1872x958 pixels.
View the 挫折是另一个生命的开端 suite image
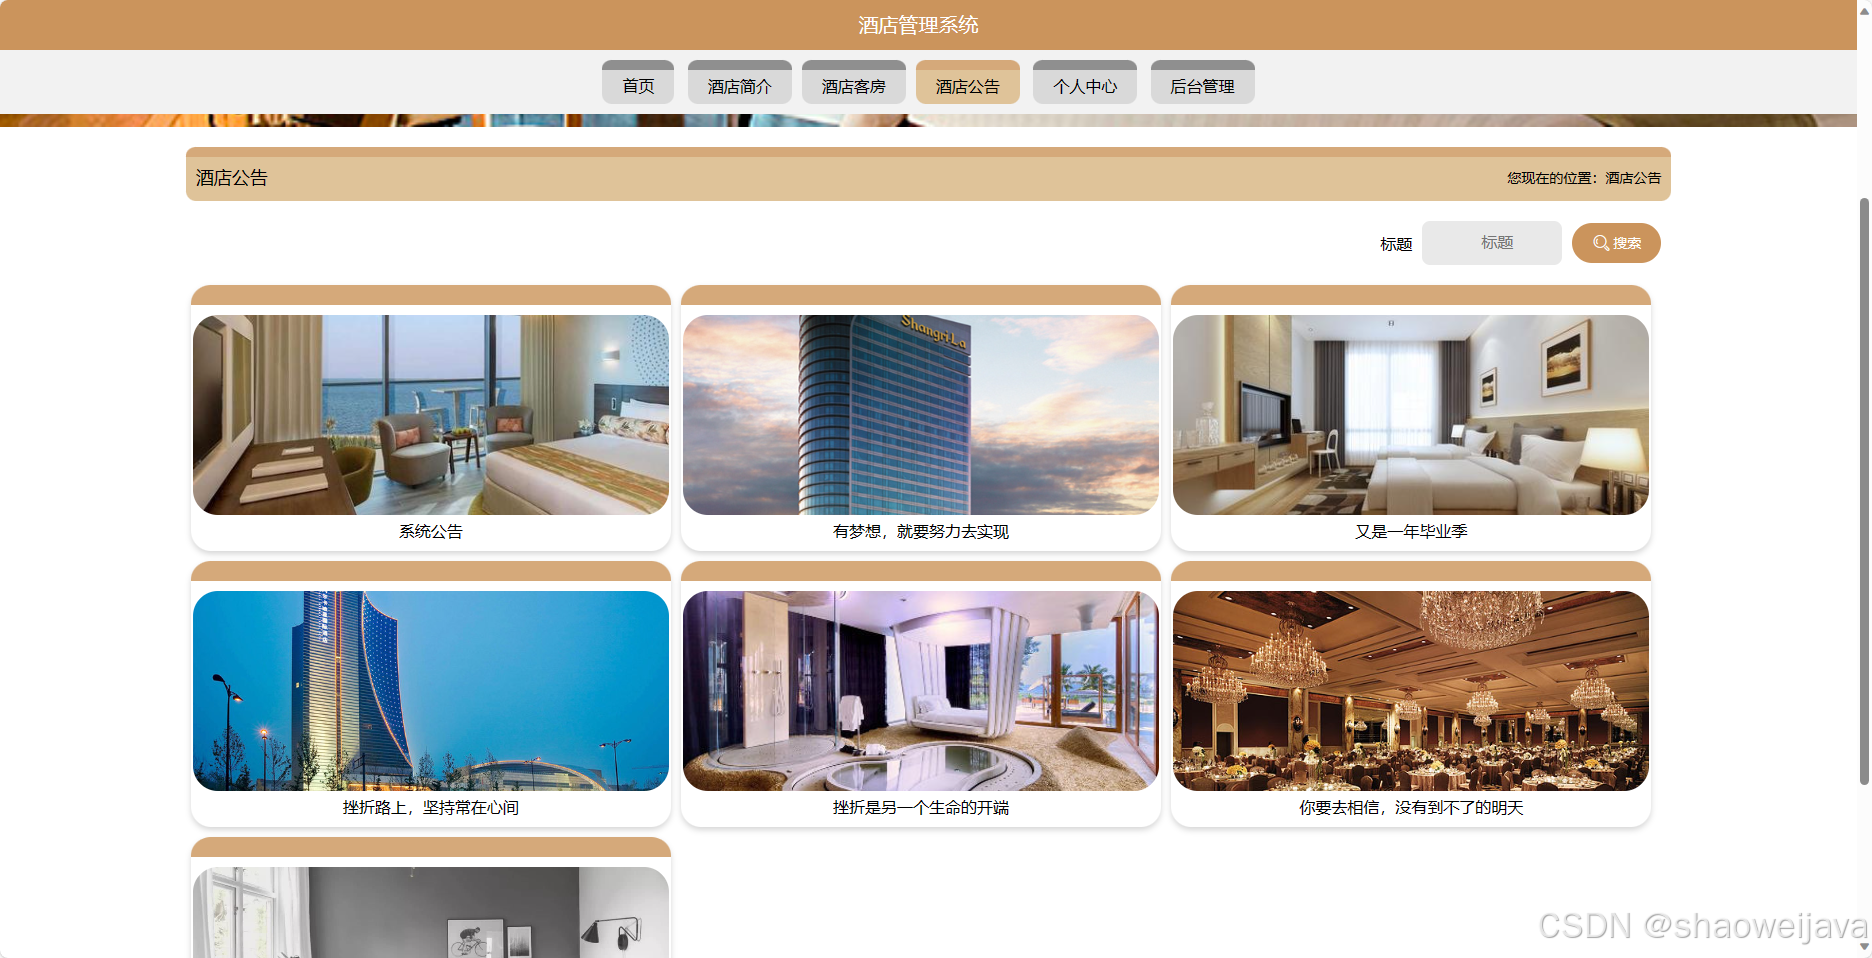pyautogui.click(x=921, y=691)
